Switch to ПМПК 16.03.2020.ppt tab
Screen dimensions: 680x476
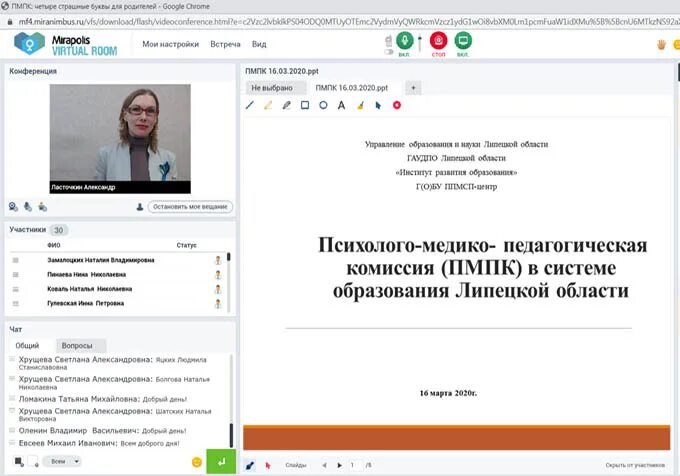[x=352, y=88]
